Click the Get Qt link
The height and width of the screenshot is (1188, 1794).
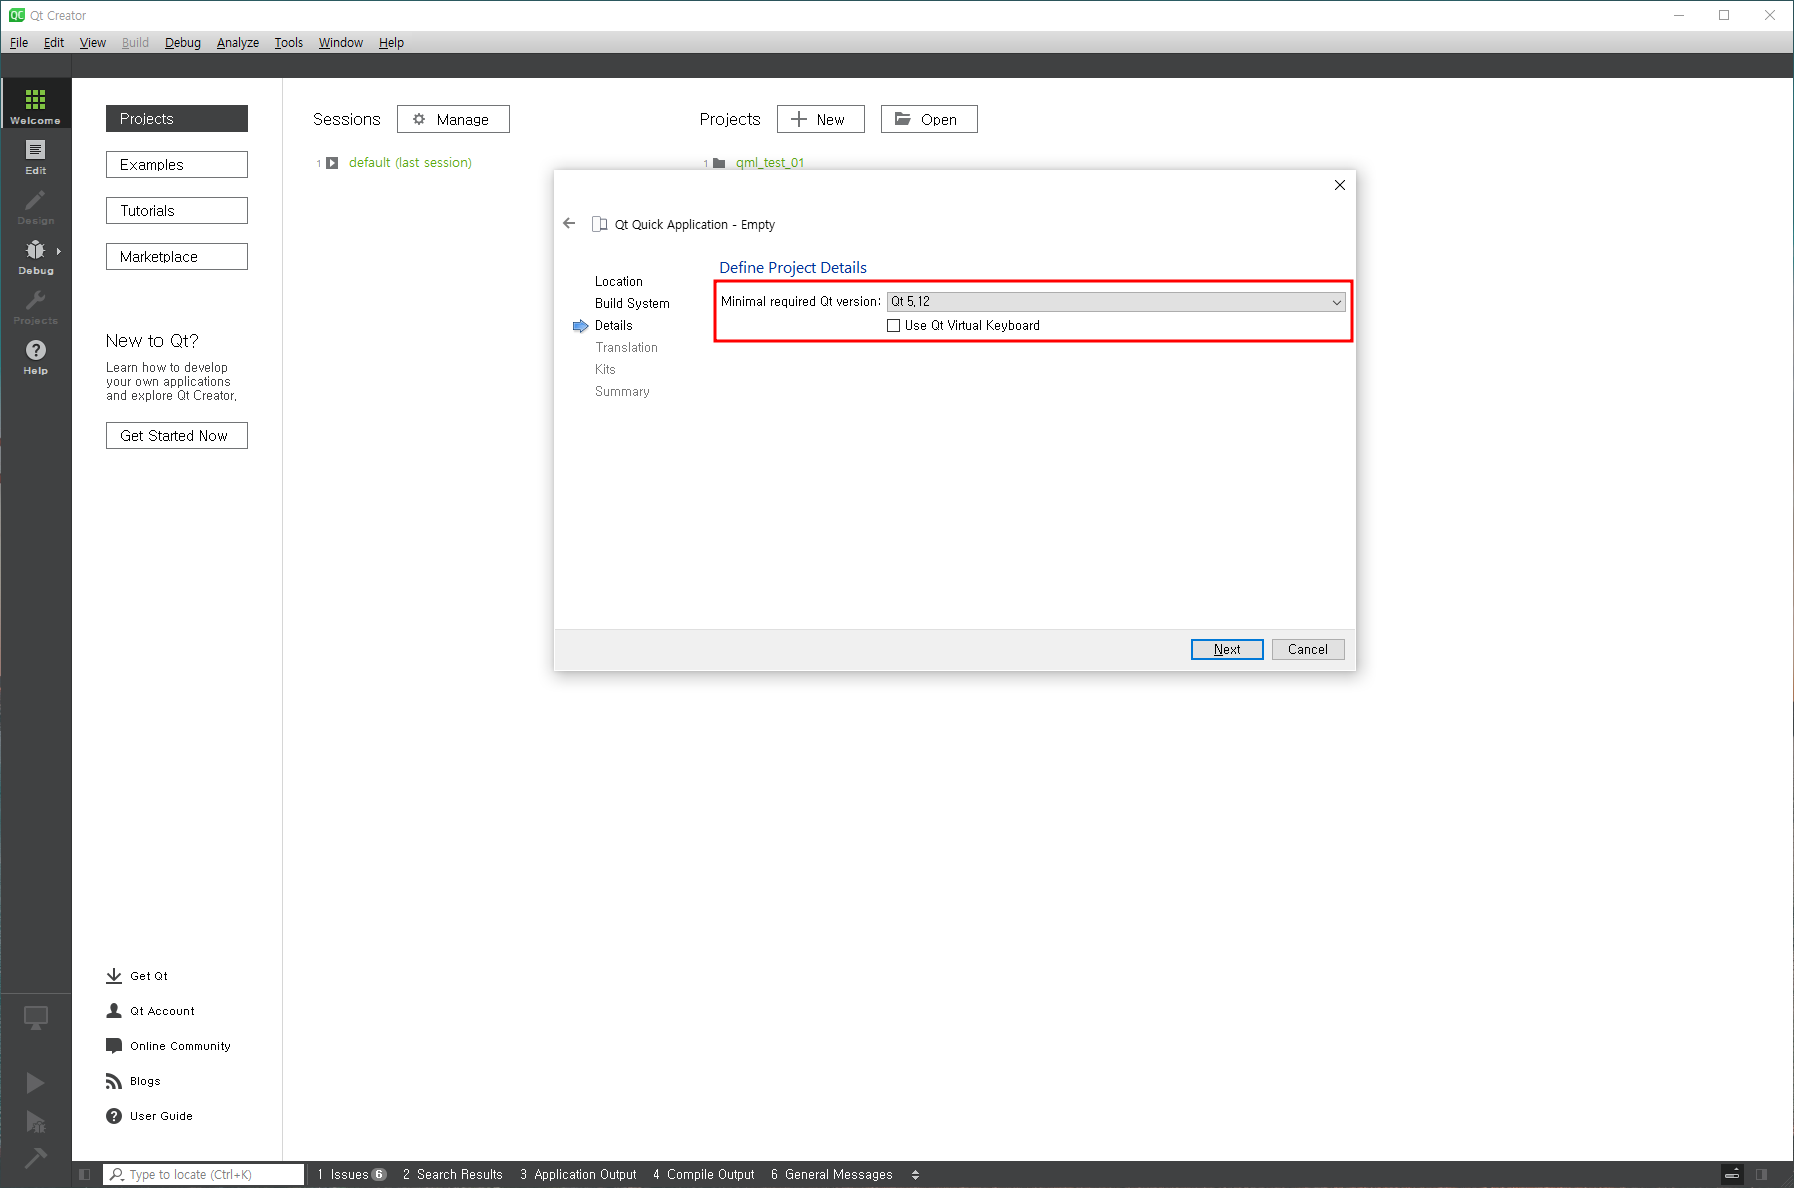tap(149, 976)
